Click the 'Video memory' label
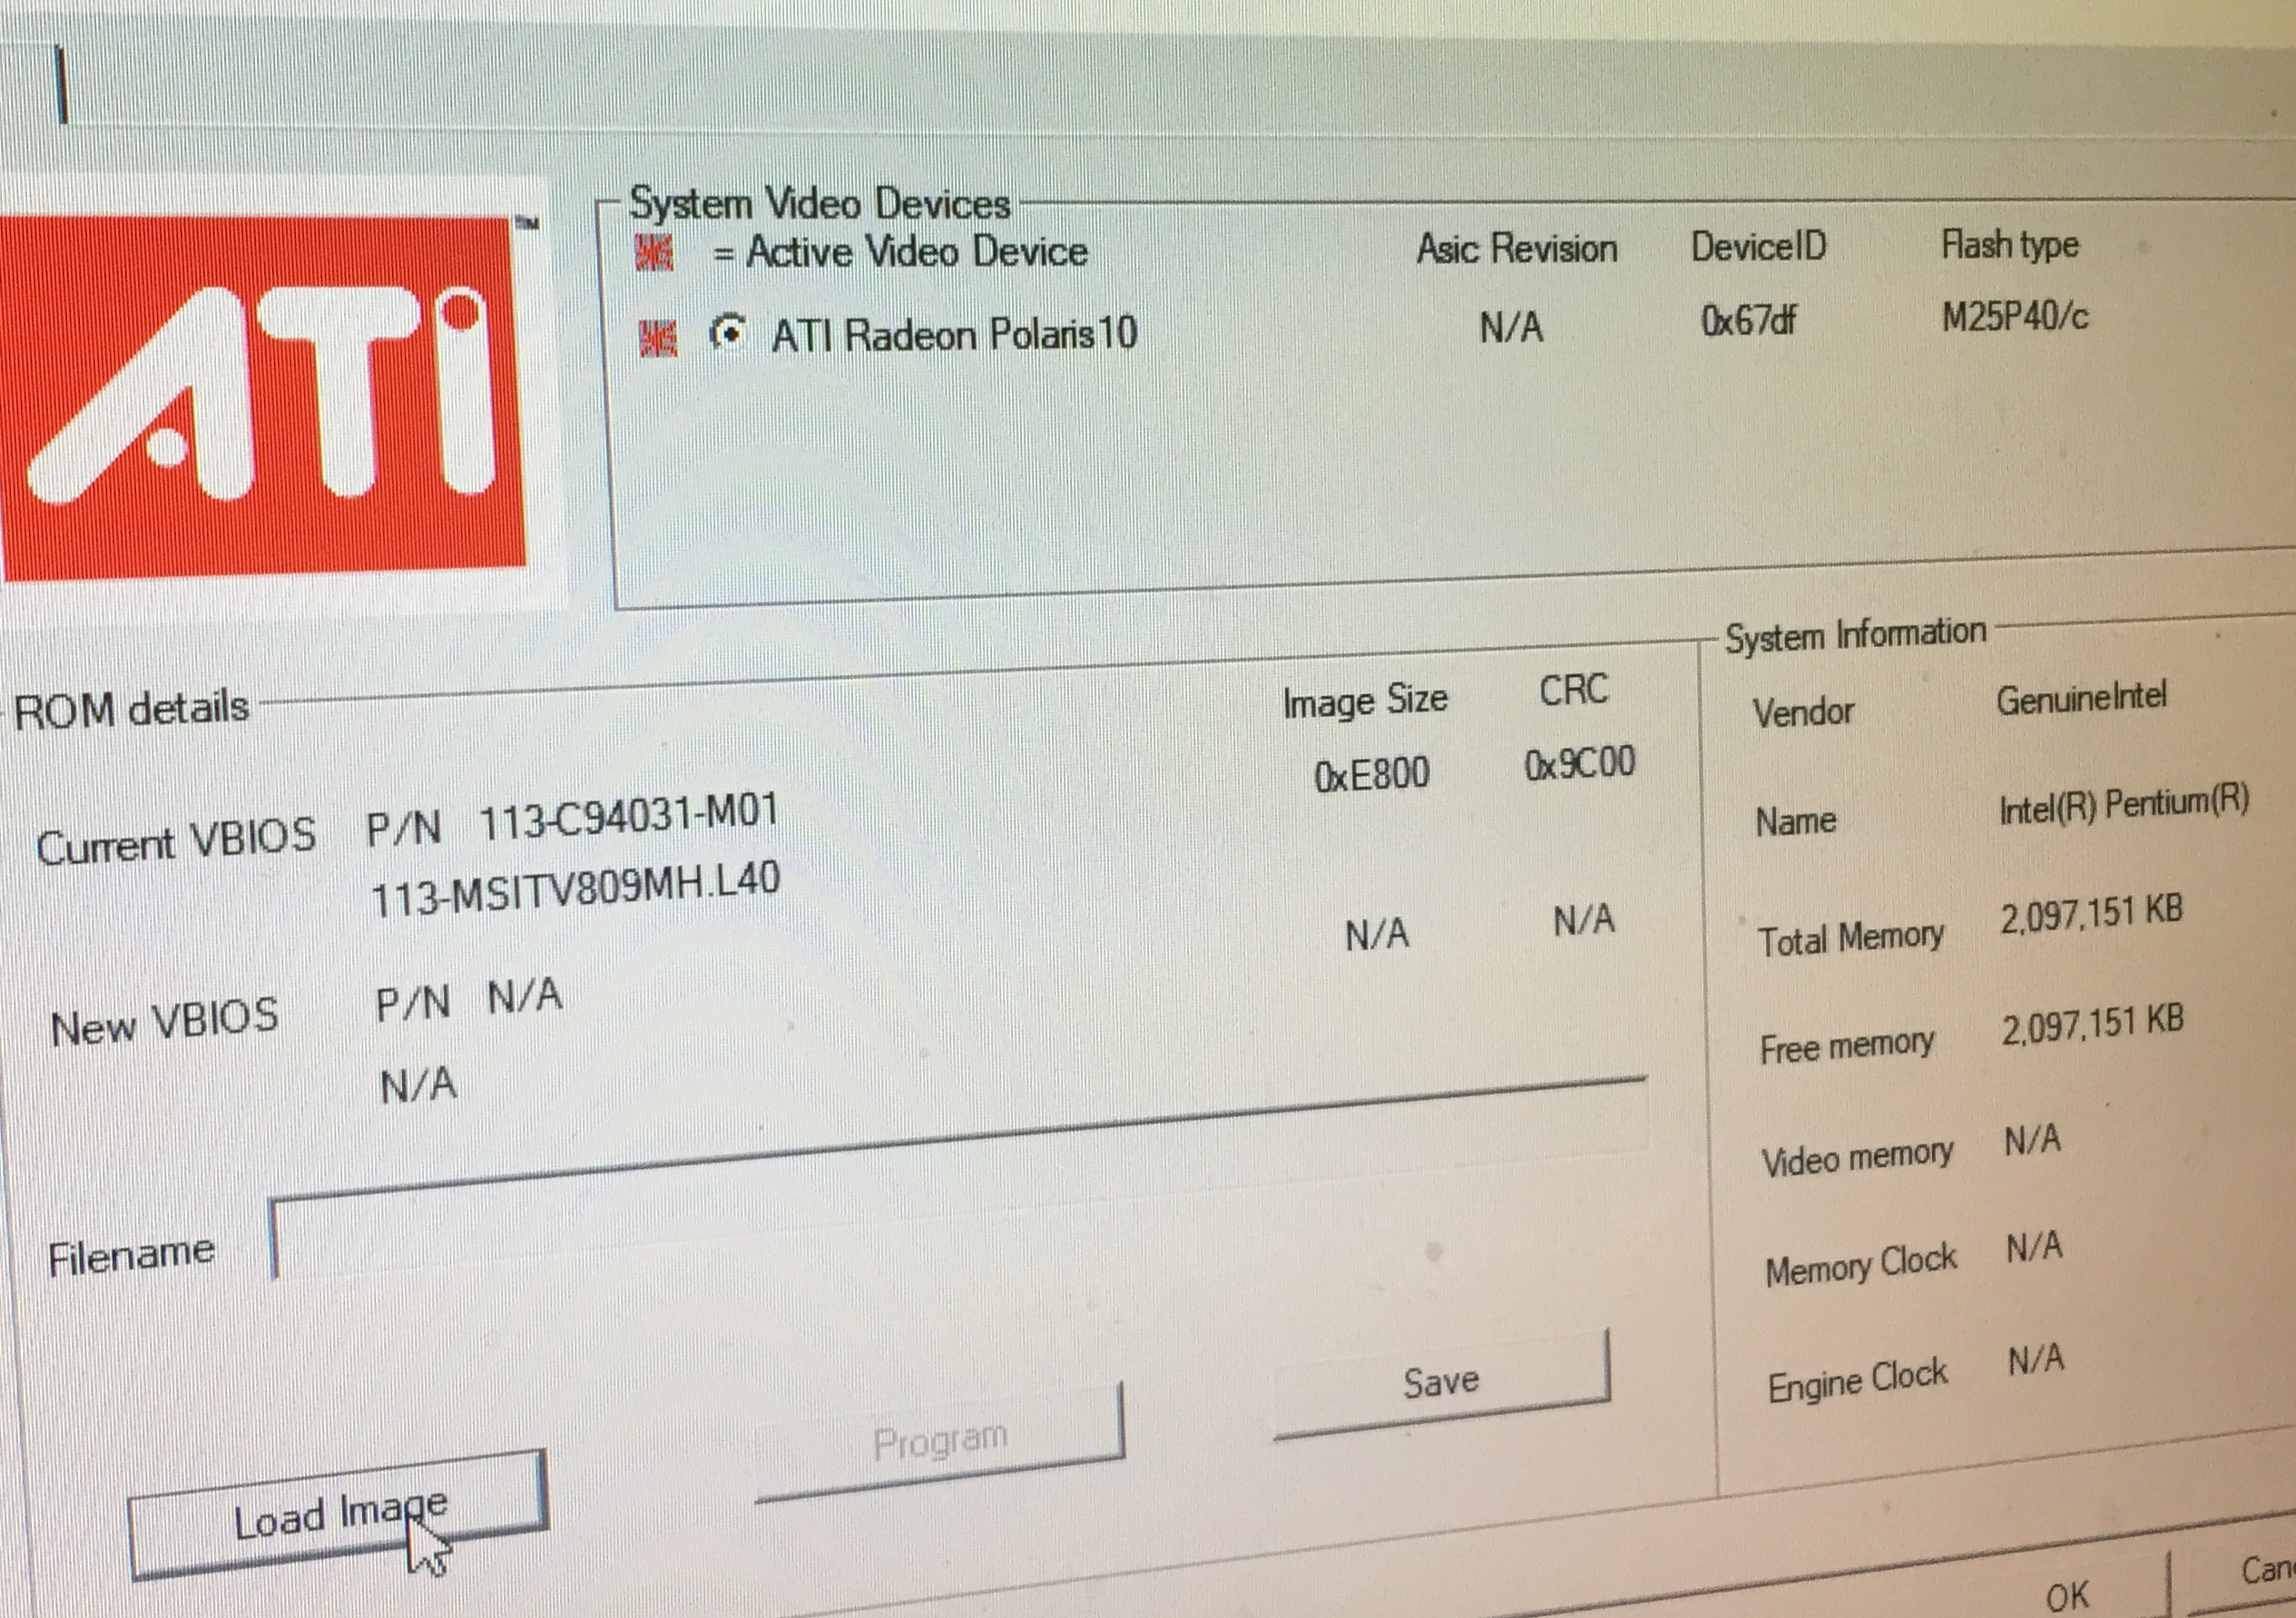 pos(1857,1157)
